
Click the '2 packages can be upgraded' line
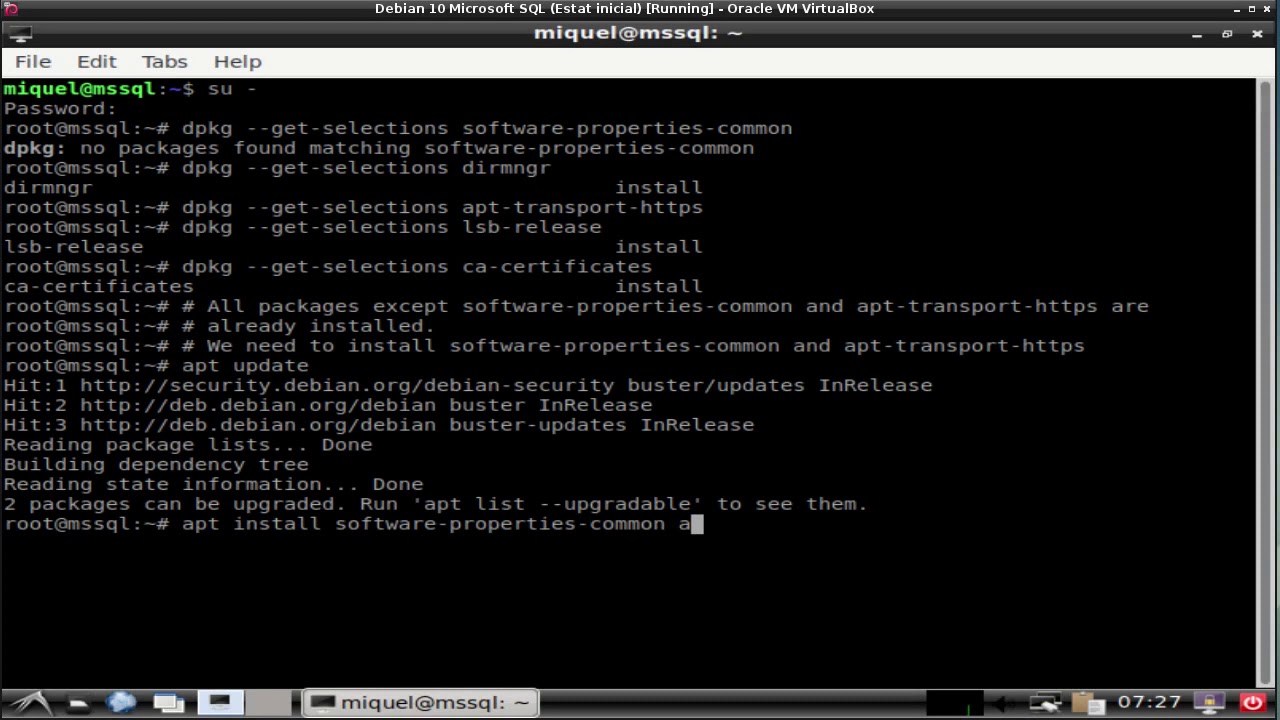435,504
